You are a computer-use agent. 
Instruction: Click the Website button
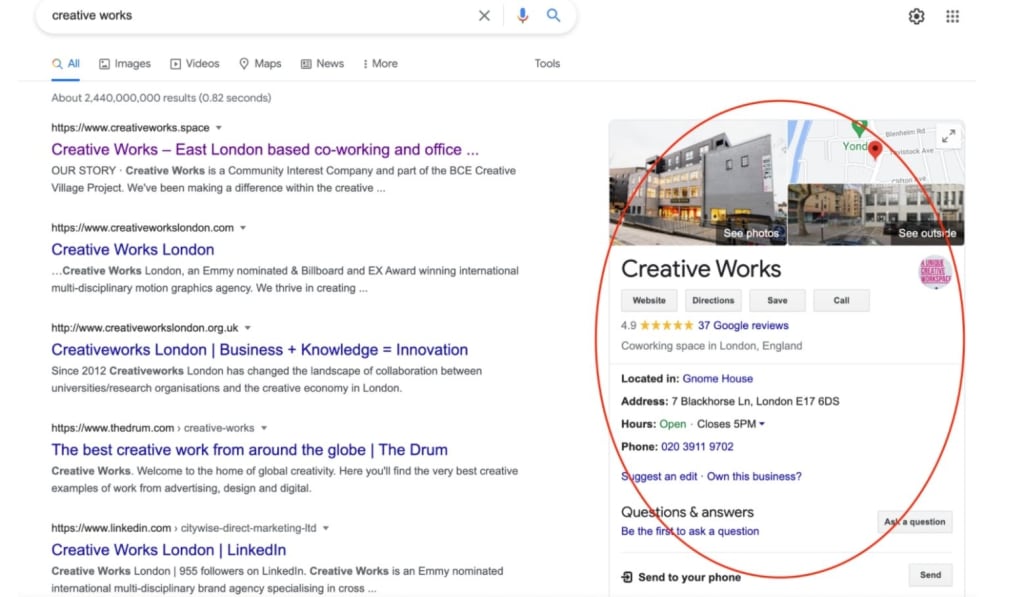coord(649,300)
